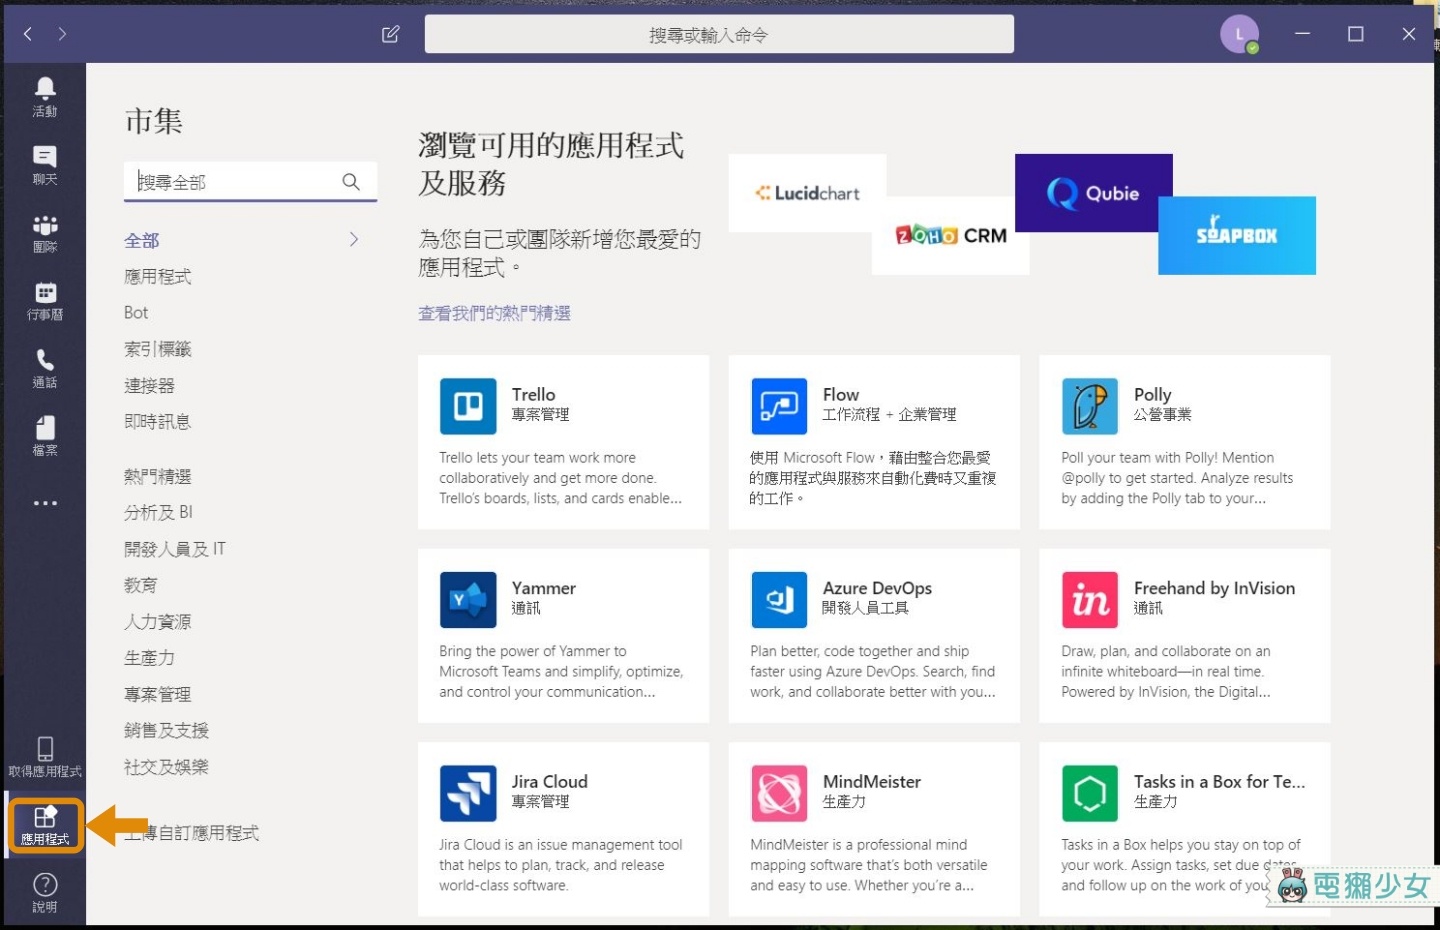Screen dimensions: 1440x930
Task: Open the 查看我們的熱門精選 link
Action: (494, 313)
